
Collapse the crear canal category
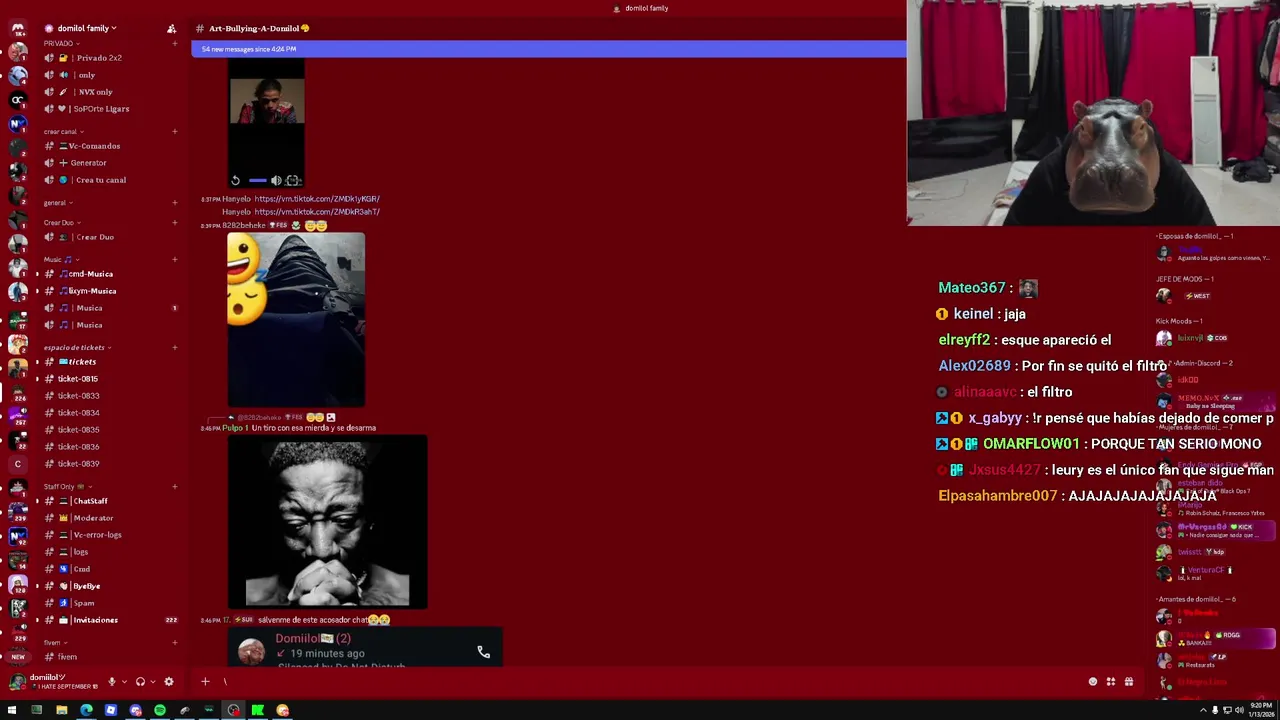(x=62, y=132)
